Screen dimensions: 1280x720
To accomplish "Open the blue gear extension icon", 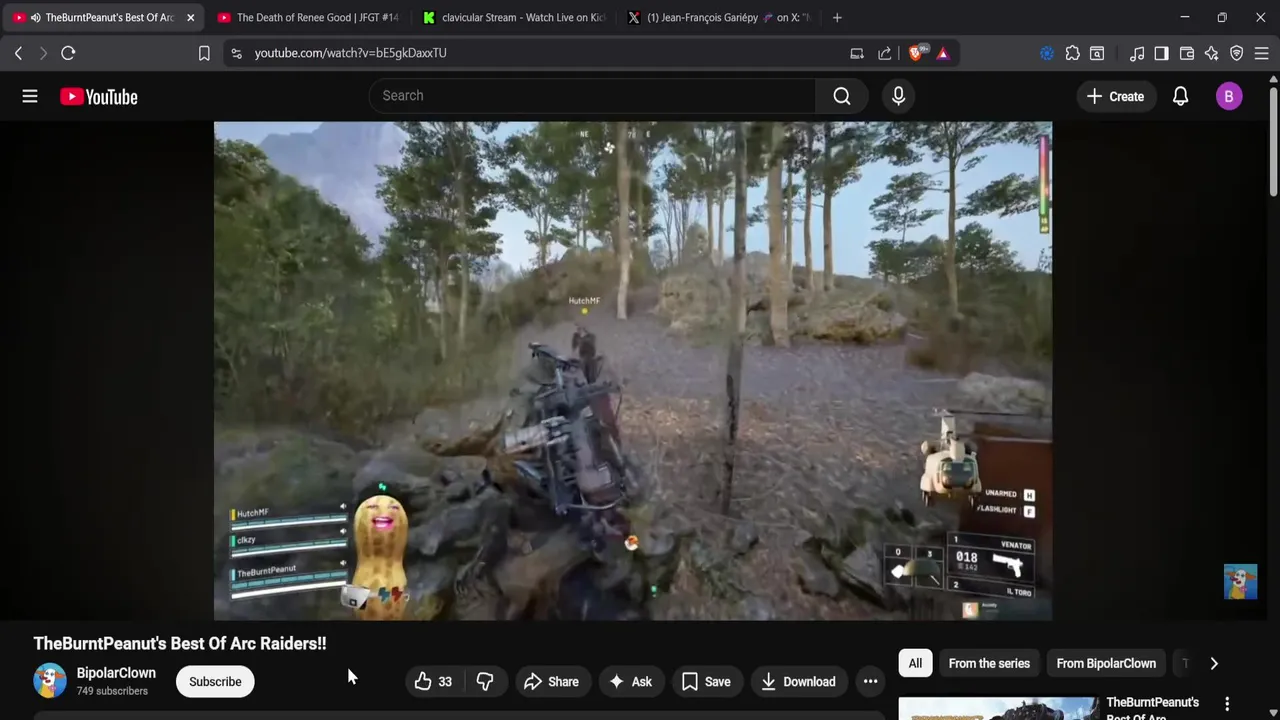I will pos(1046,53).
